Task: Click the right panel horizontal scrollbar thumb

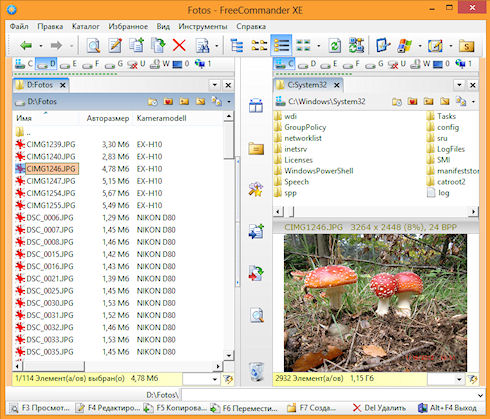Action: click(x=291, y=211)
